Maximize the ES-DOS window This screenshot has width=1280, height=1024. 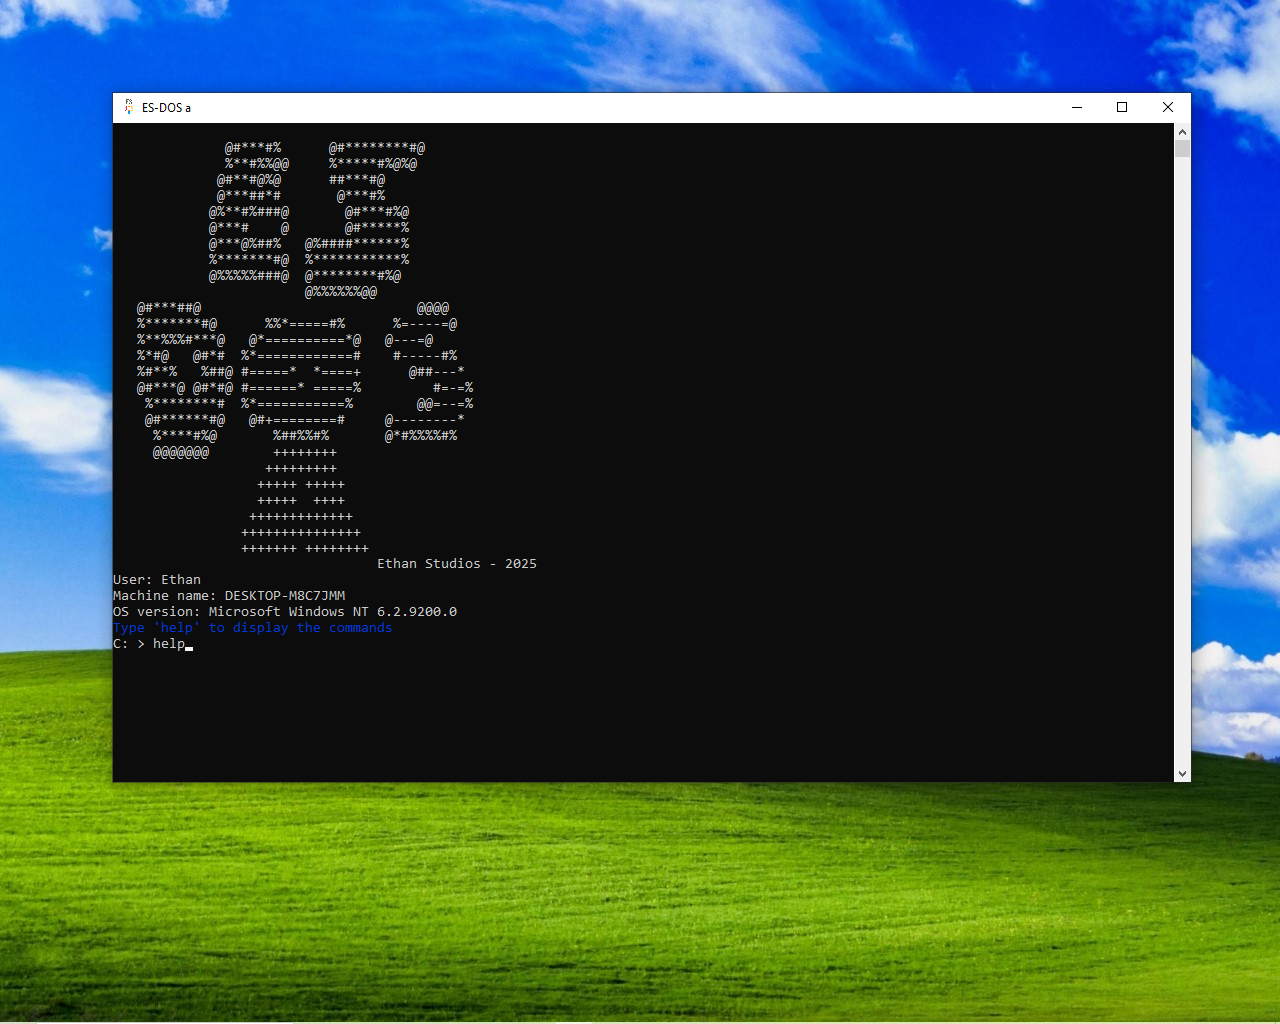1122,107
